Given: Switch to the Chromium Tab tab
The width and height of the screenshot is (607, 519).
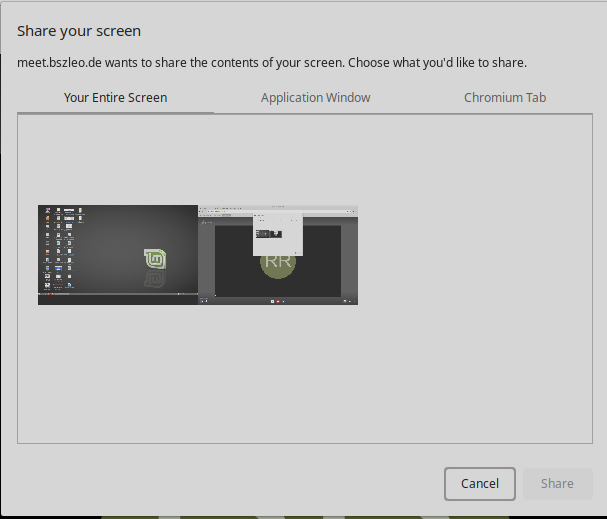Looking at the screenshot, I should (504, 98).
